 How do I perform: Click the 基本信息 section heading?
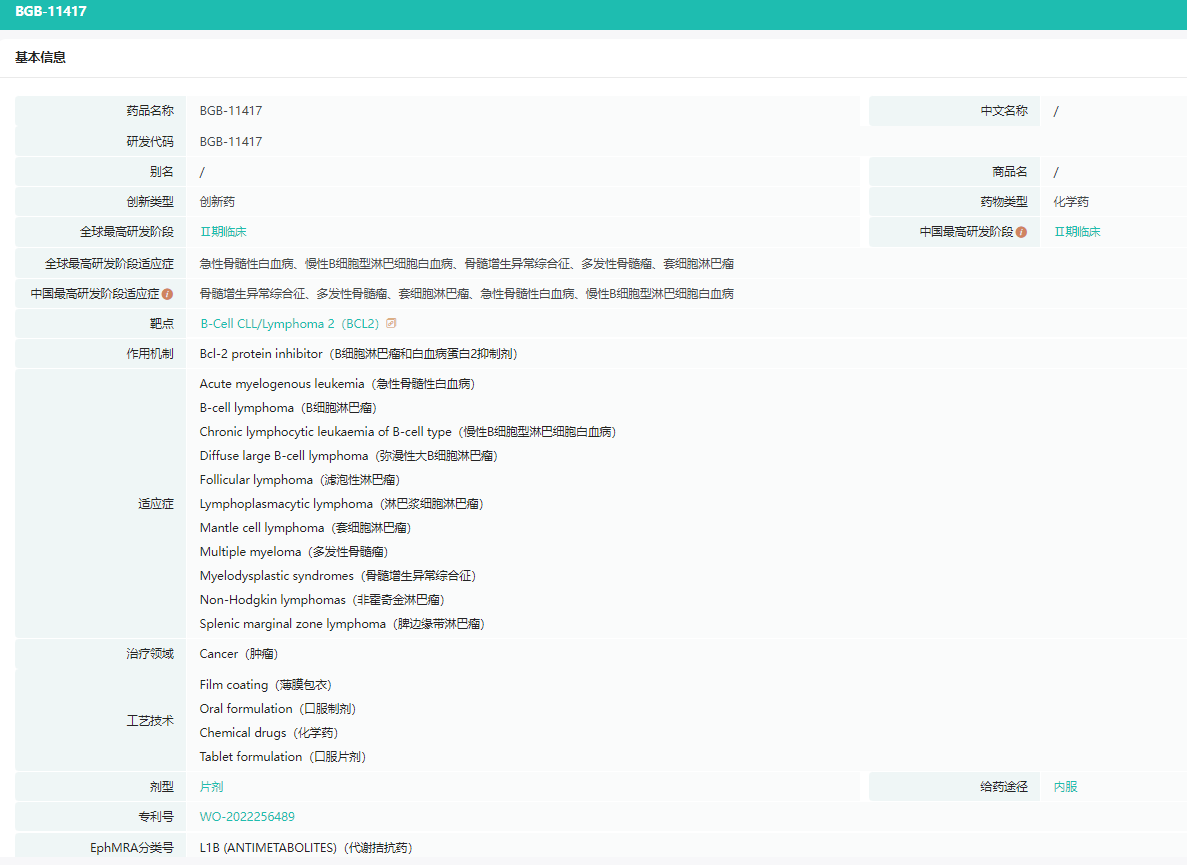point(40,58)
